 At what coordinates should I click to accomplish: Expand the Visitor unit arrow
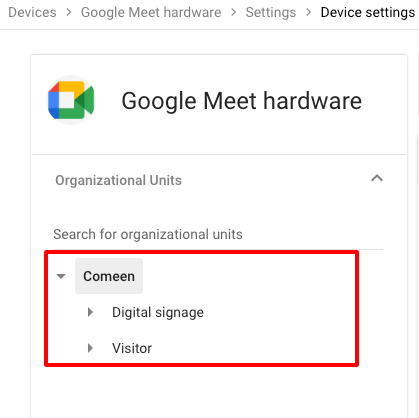(90, 348)
